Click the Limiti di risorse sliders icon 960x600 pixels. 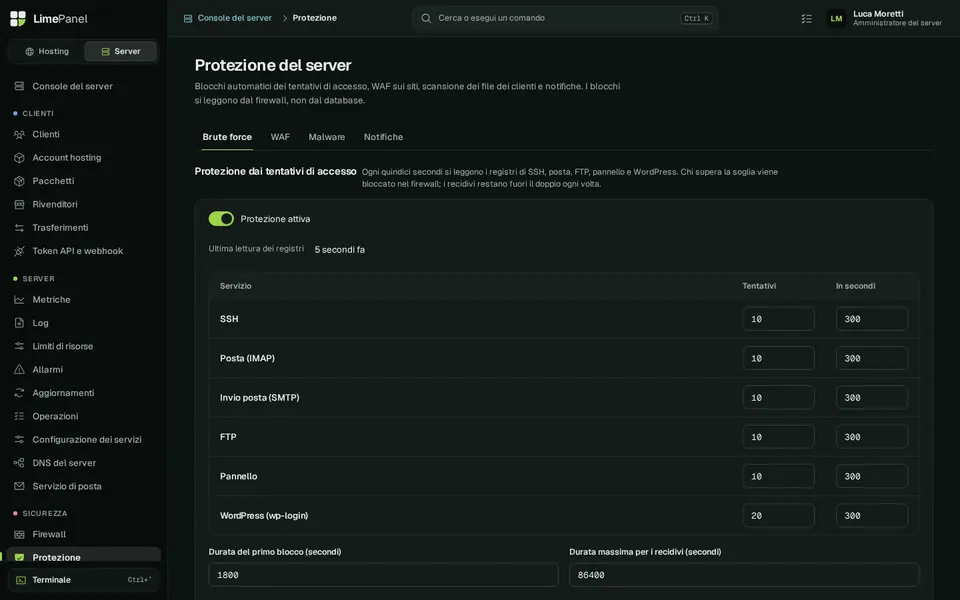click(19, 346)
